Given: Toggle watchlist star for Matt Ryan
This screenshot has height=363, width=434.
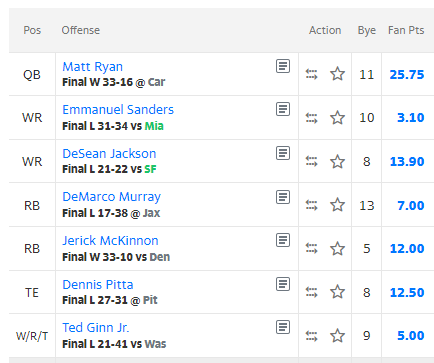Looking at the screenshot, I should (337, 74).
